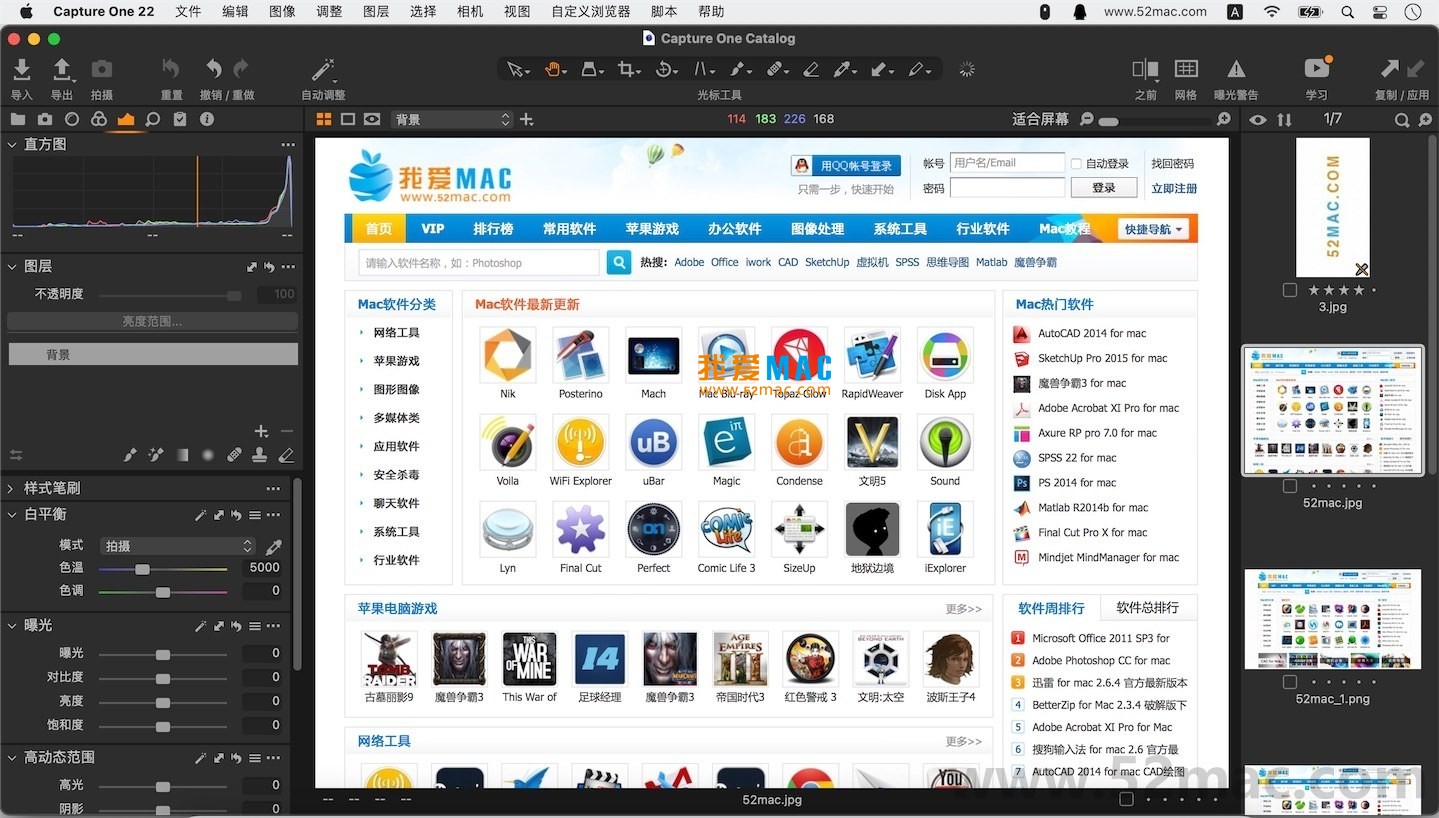Open the Library folder tool tab
The height and width of the screenshot is (818, 1439).
pyautogui.click(x=18, y=119)
